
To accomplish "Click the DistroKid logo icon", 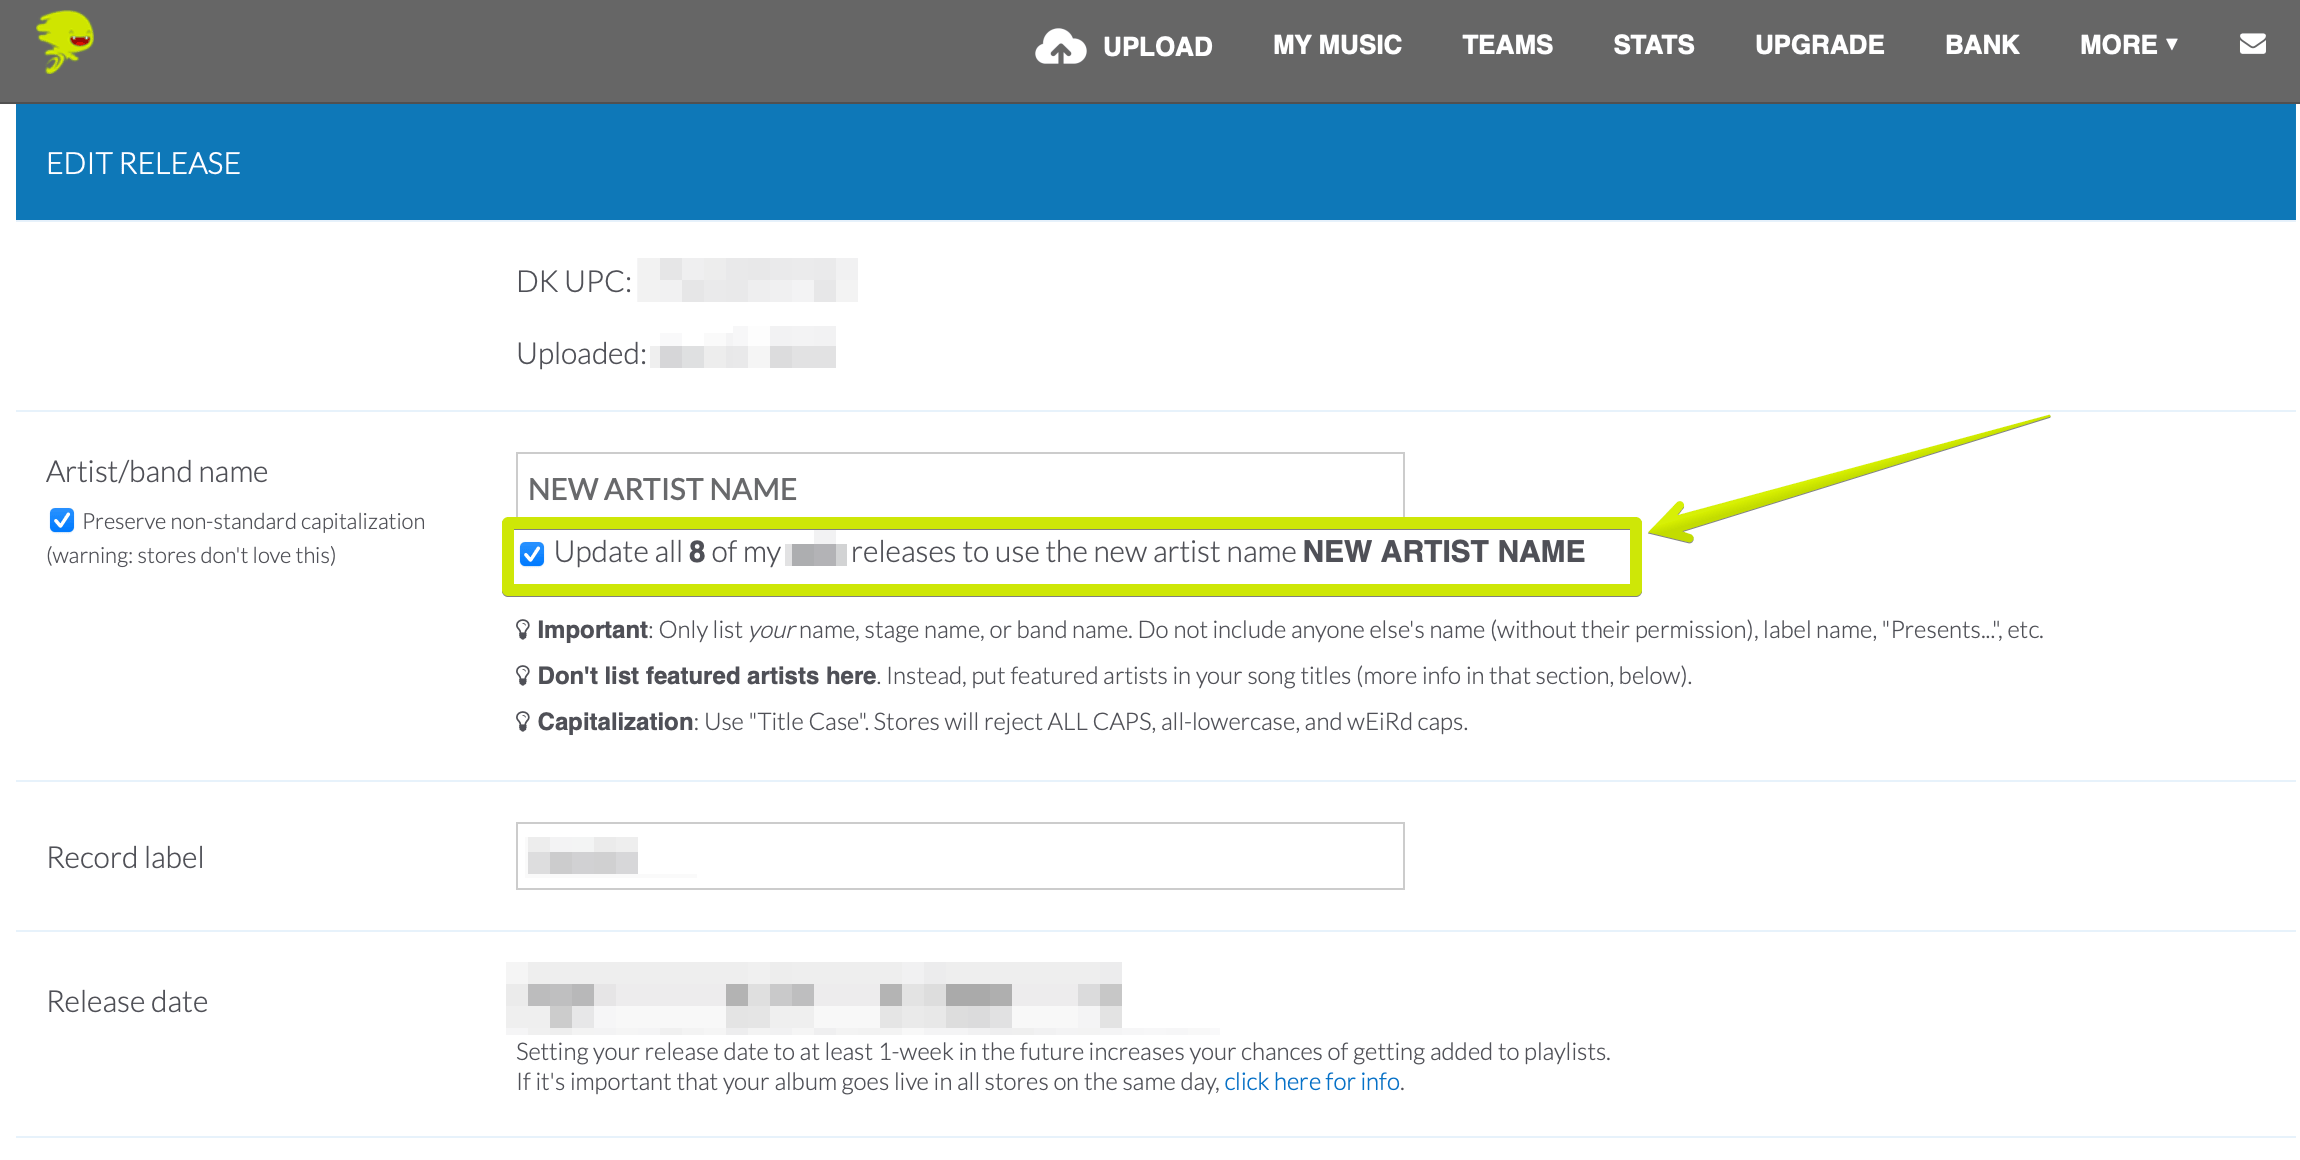I will pos(65,42).
